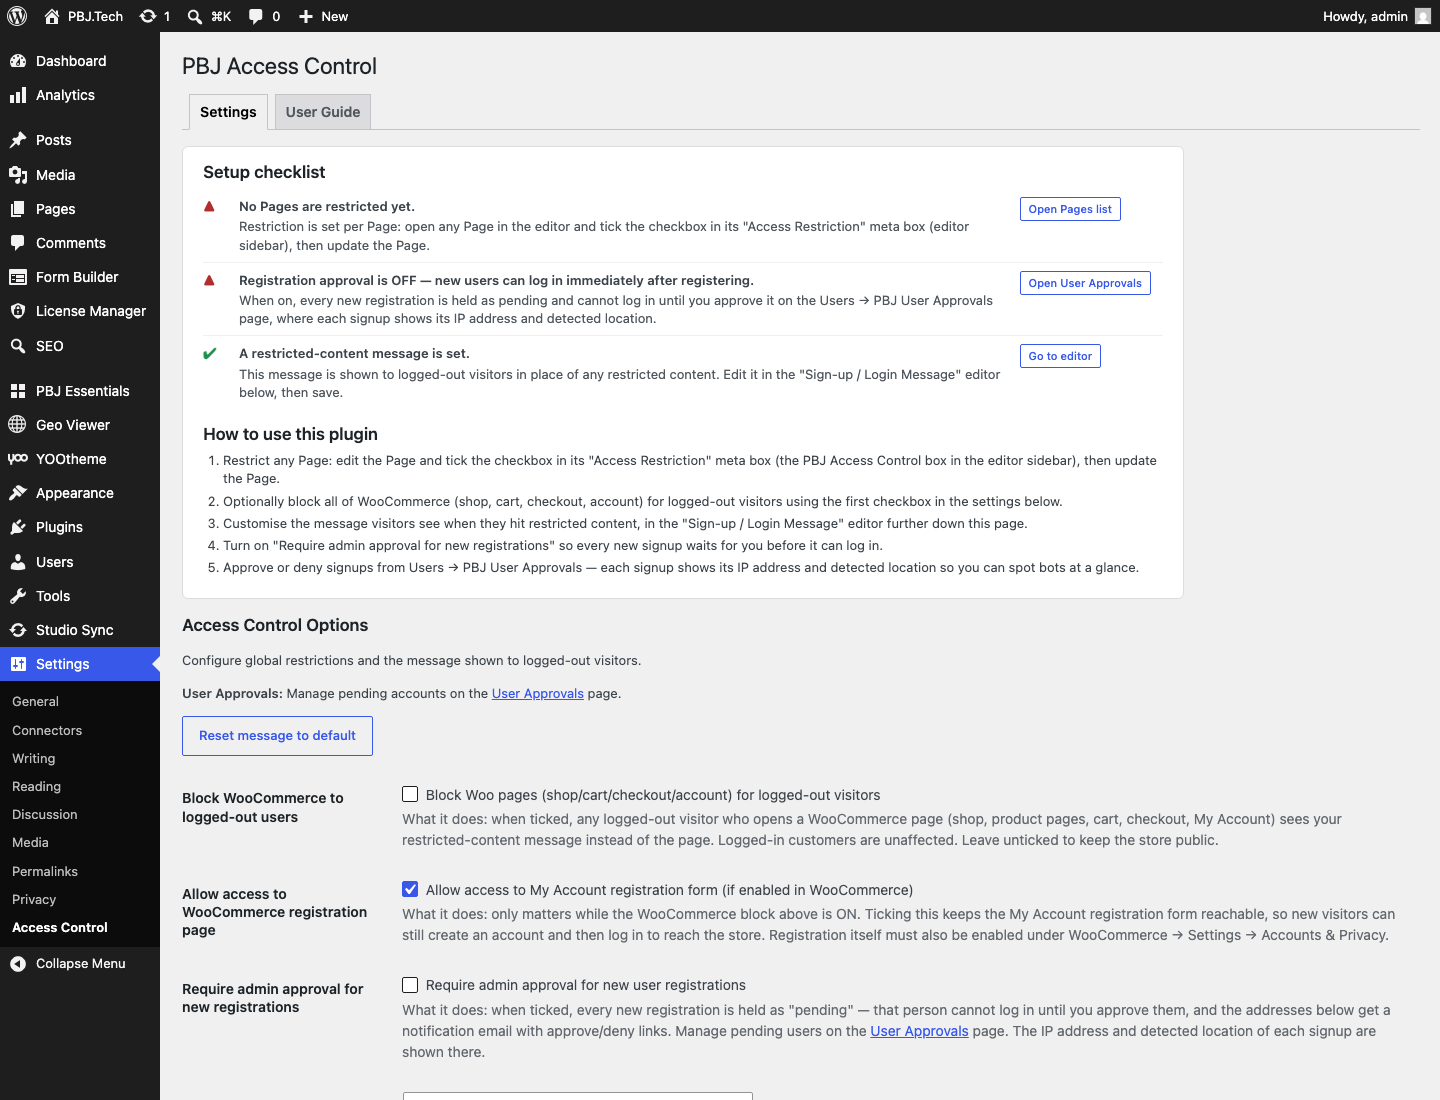Click the updates circular arrows icon
The height and width of the screenshot is (1100, 1440).
click(148, 16)
